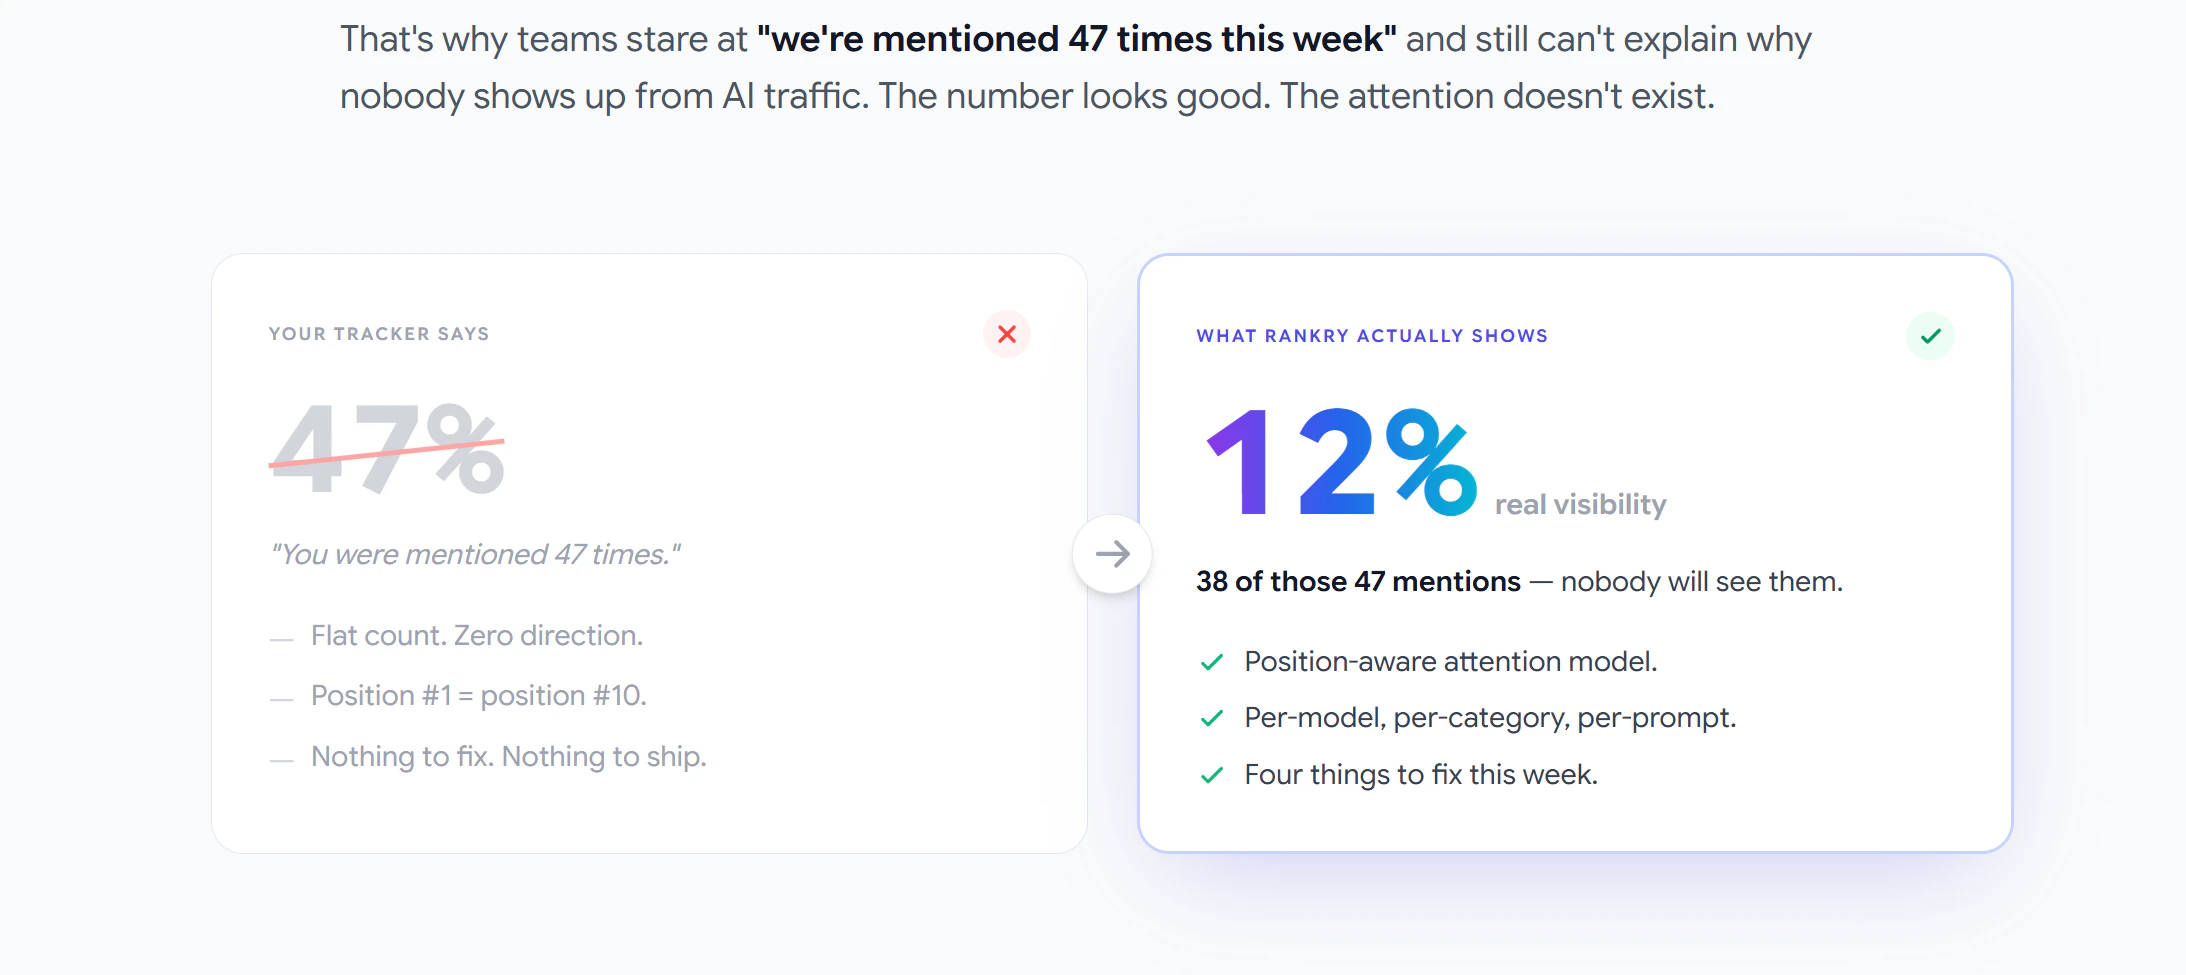Click the gradient 12% number
Image resolution: width=2186 pixels, height=975 pixels.
point(1340,462)
